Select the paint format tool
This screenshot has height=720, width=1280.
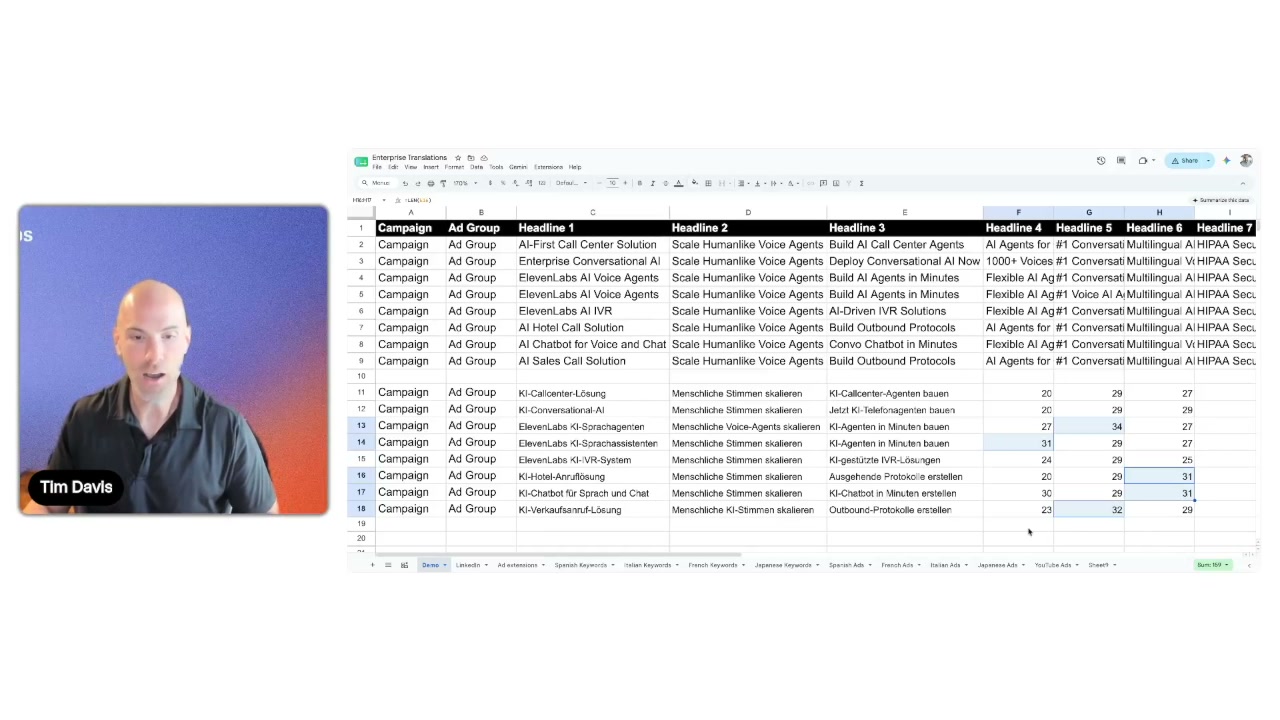coord(443,183)
